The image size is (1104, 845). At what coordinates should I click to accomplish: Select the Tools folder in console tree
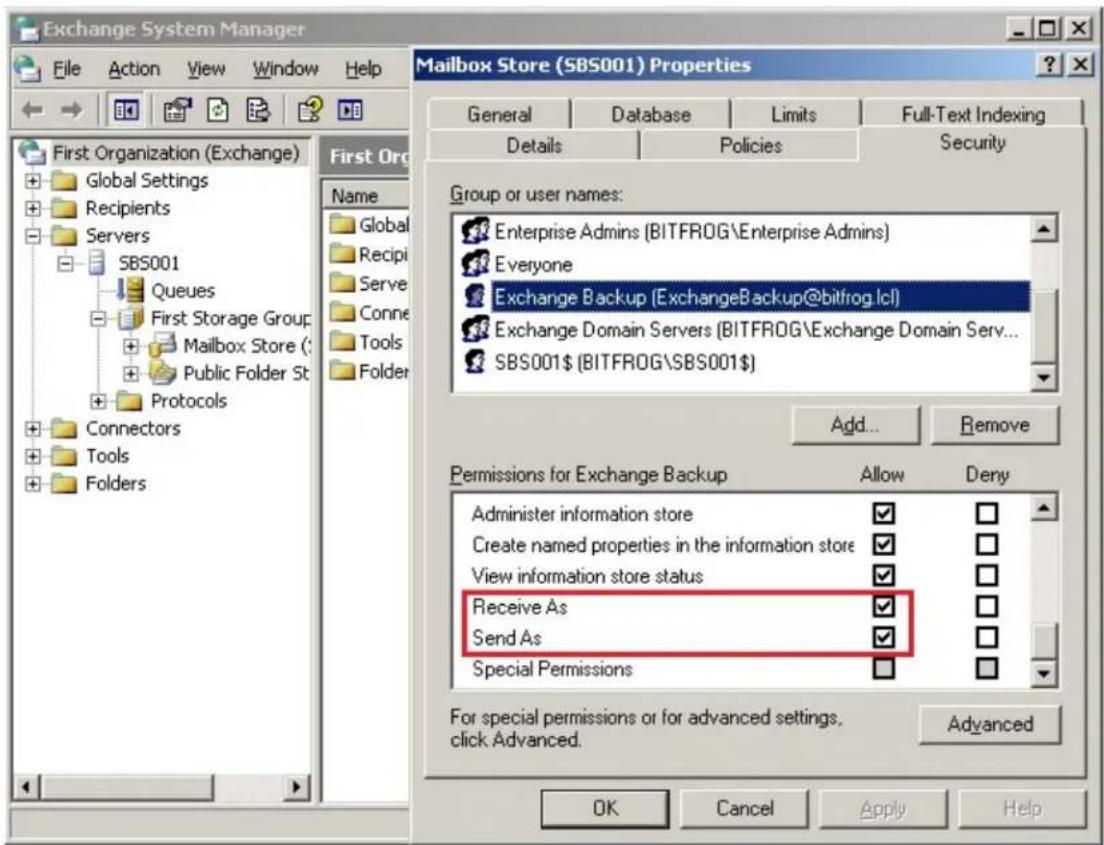point(107,456)
